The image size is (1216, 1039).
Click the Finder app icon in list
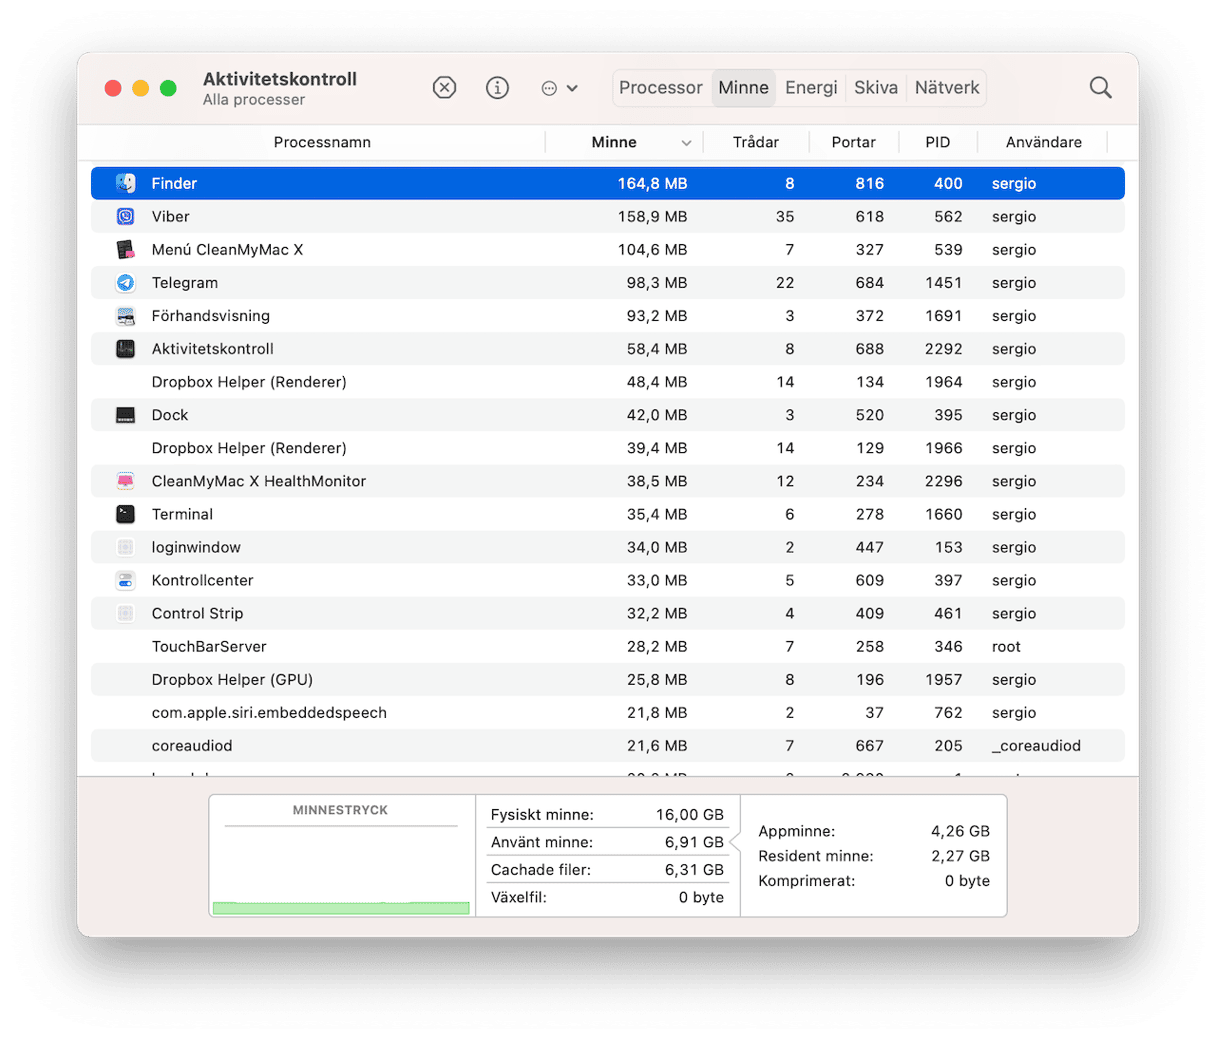coord(125,183)
